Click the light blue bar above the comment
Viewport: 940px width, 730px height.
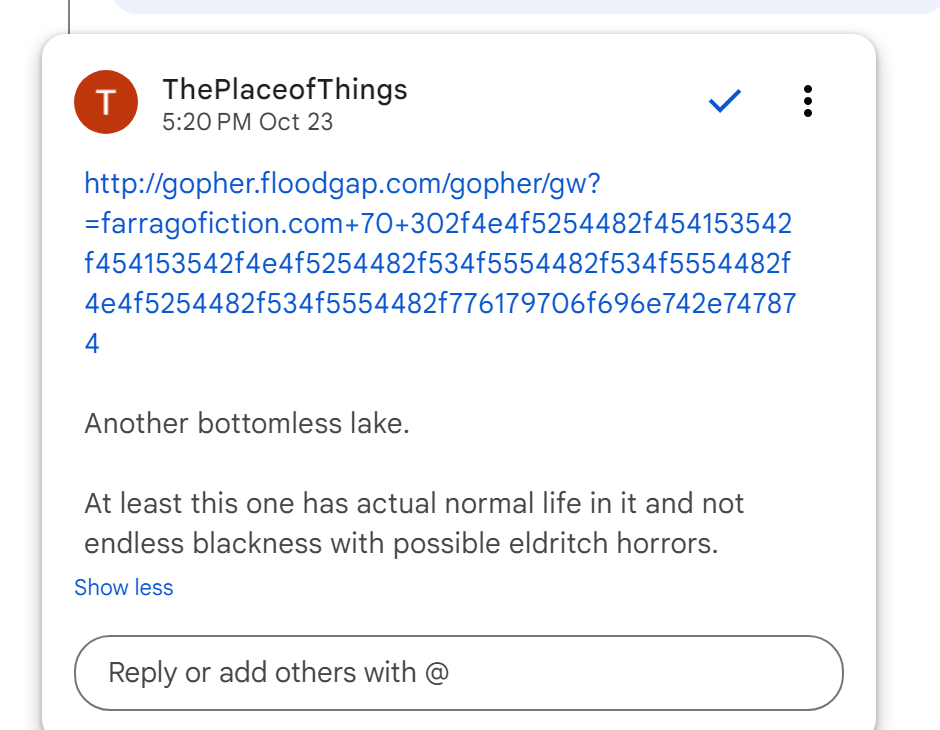coord(520,6)
